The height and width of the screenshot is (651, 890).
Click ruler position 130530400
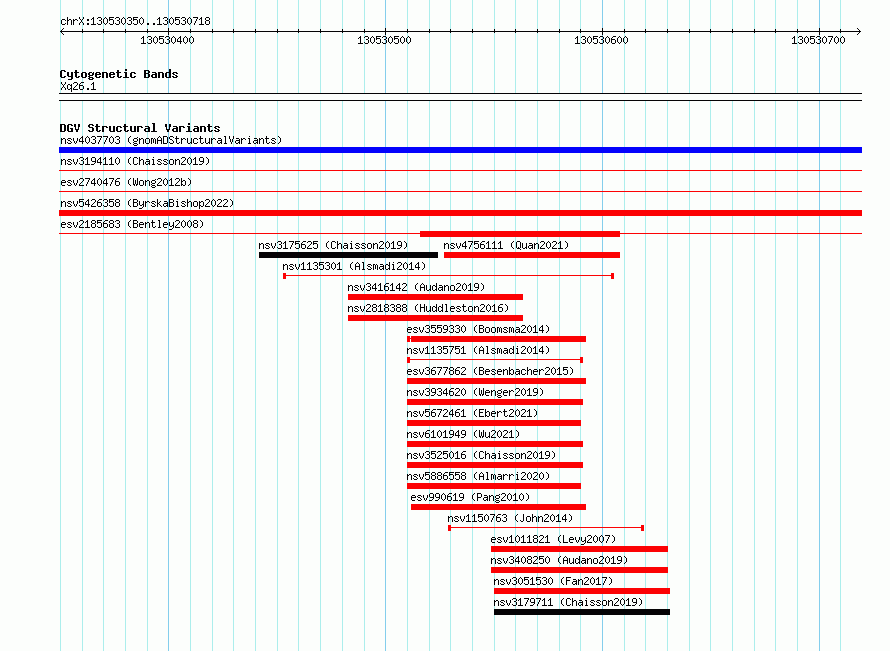click(x=167, y=40)
